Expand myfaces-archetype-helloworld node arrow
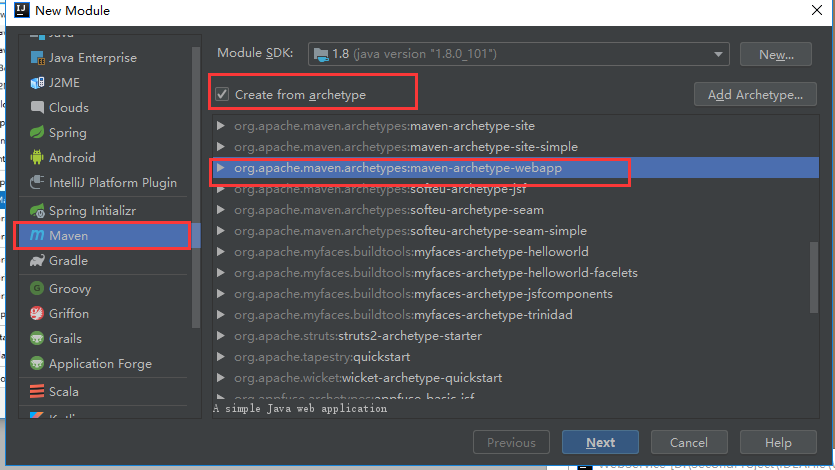This screenshot has width=835, height=470. pyautogui.click(x=220, y=252)
